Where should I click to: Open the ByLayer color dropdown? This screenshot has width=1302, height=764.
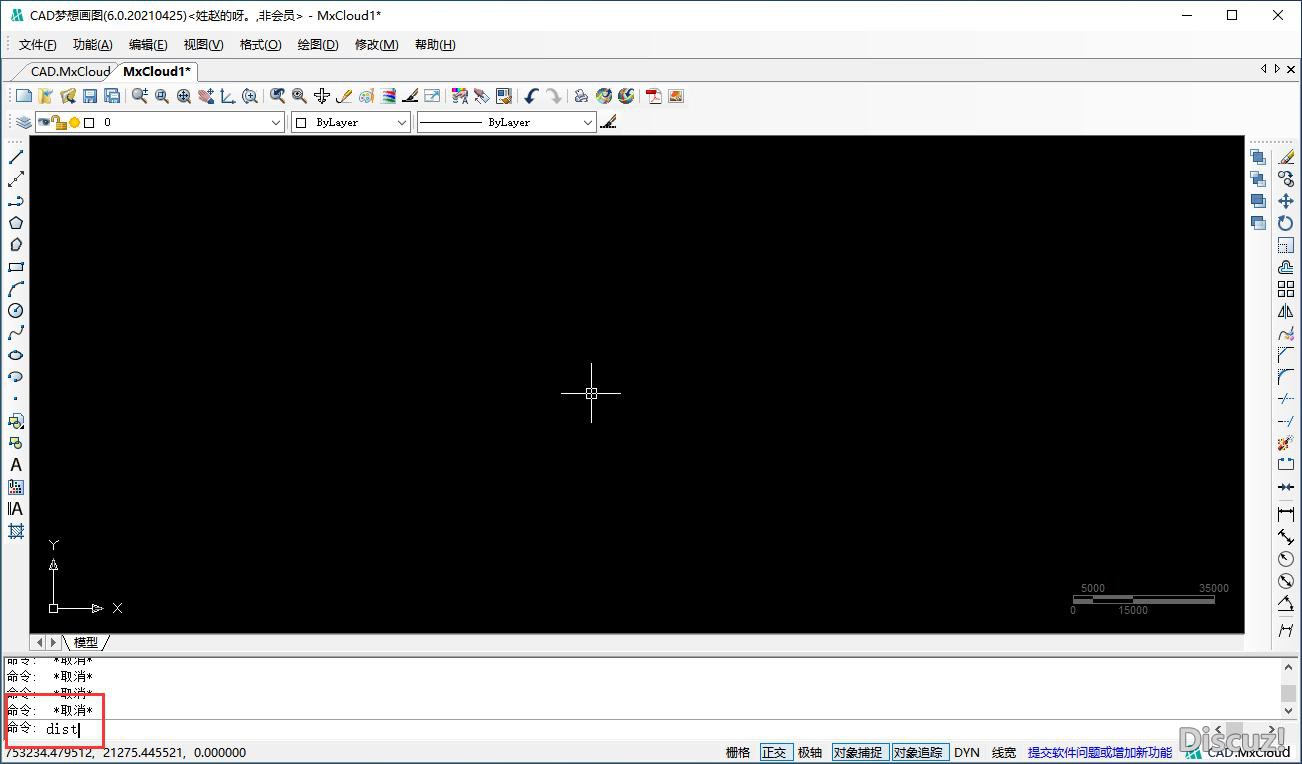tap(402, 122)
